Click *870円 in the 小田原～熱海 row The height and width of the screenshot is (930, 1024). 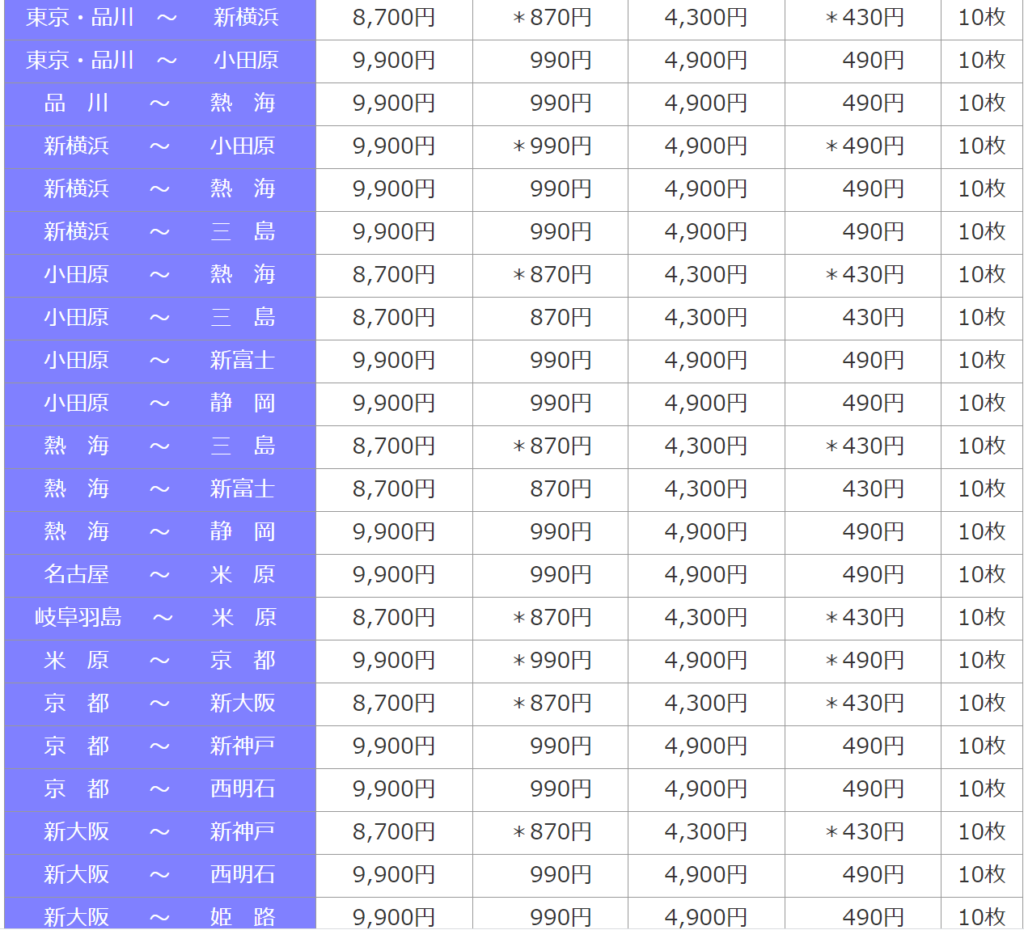(x=551, y=275)
